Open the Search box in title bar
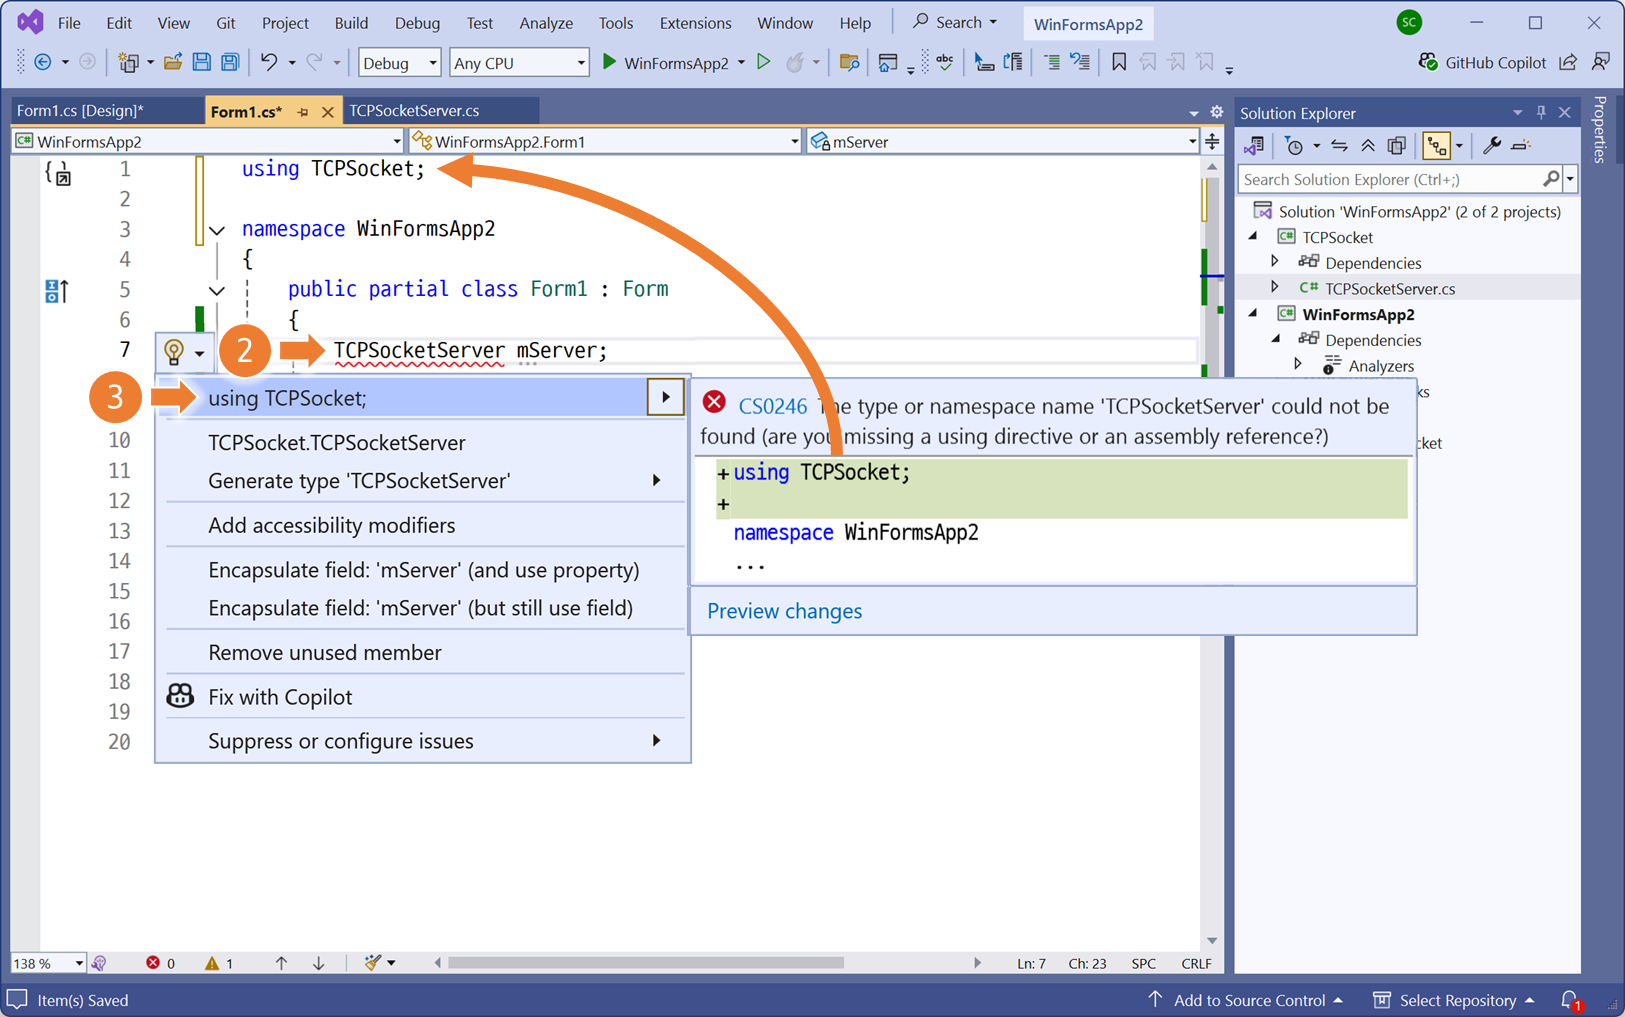The width and height of the screenshot is (1625, 1017). (955, 22)
